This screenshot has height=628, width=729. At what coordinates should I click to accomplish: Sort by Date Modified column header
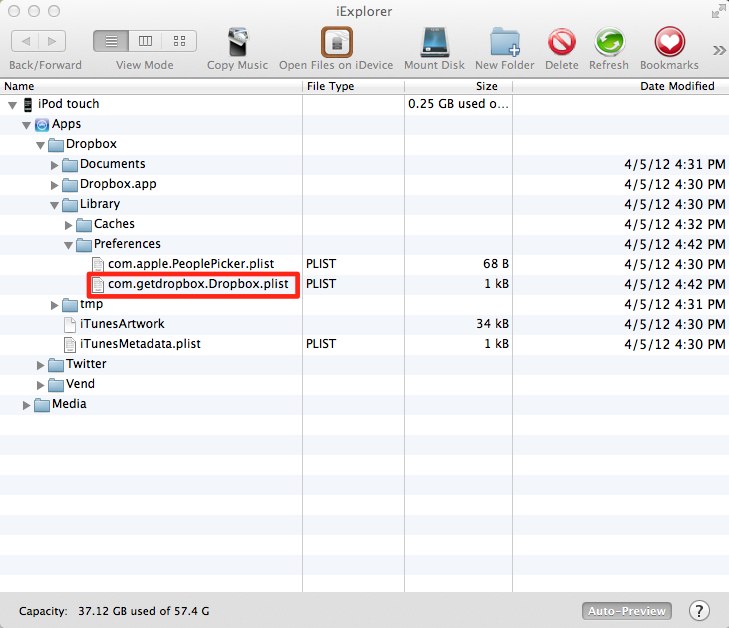pos(621,86)
